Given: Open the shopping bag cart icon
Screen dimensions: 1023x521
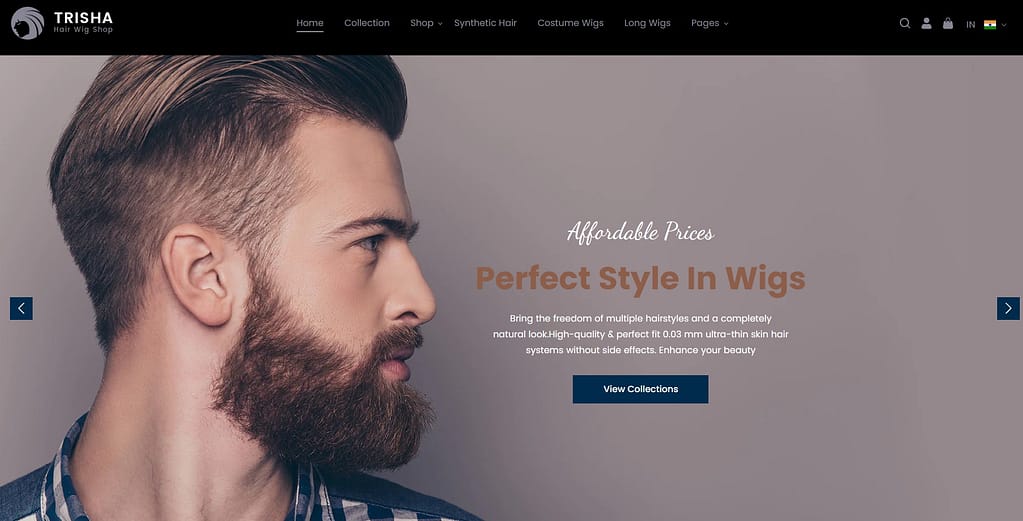Looking at the screenshot, I should 948,23.
